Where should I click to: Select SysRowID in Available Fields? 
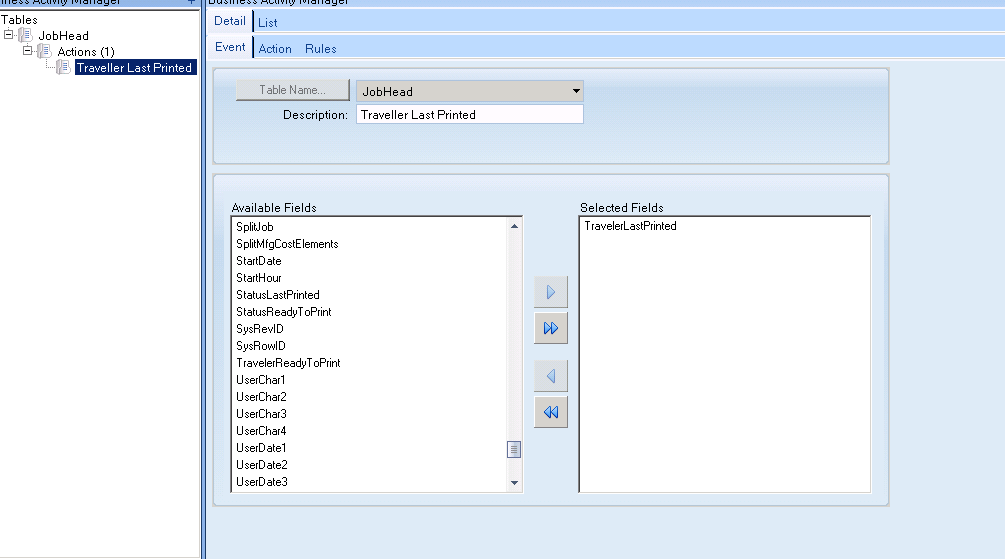(x=261, y=346)
